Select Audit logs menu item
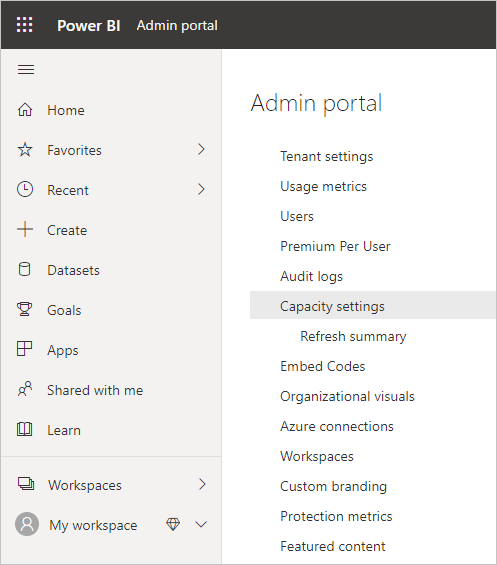The width and height of the screenshot is (497, 565). (x=311, y=277)
